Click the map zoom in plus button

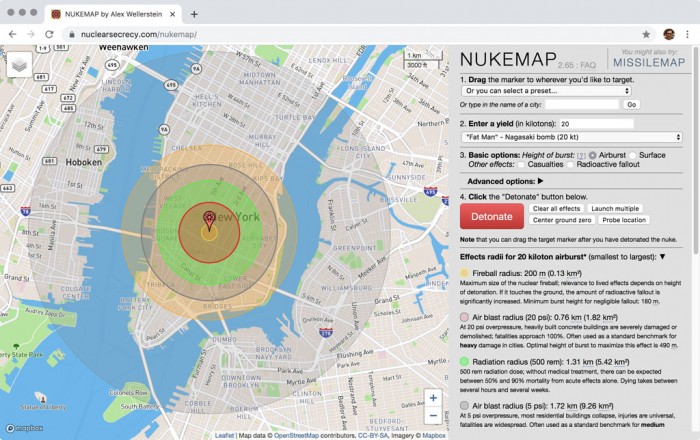point(432,397)
